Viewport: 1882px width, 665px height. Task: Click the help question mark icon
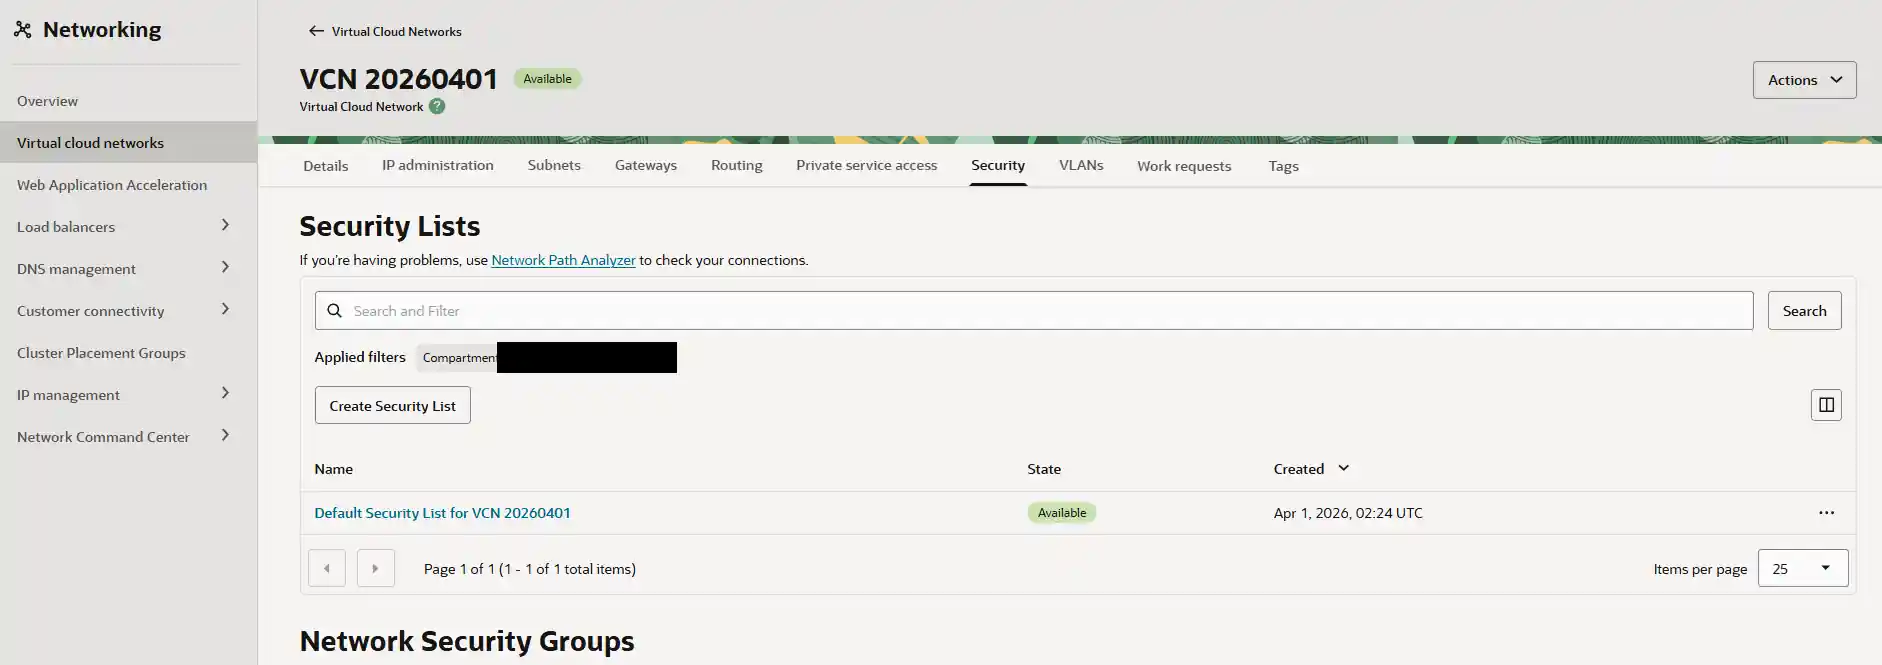pos(437,106)
